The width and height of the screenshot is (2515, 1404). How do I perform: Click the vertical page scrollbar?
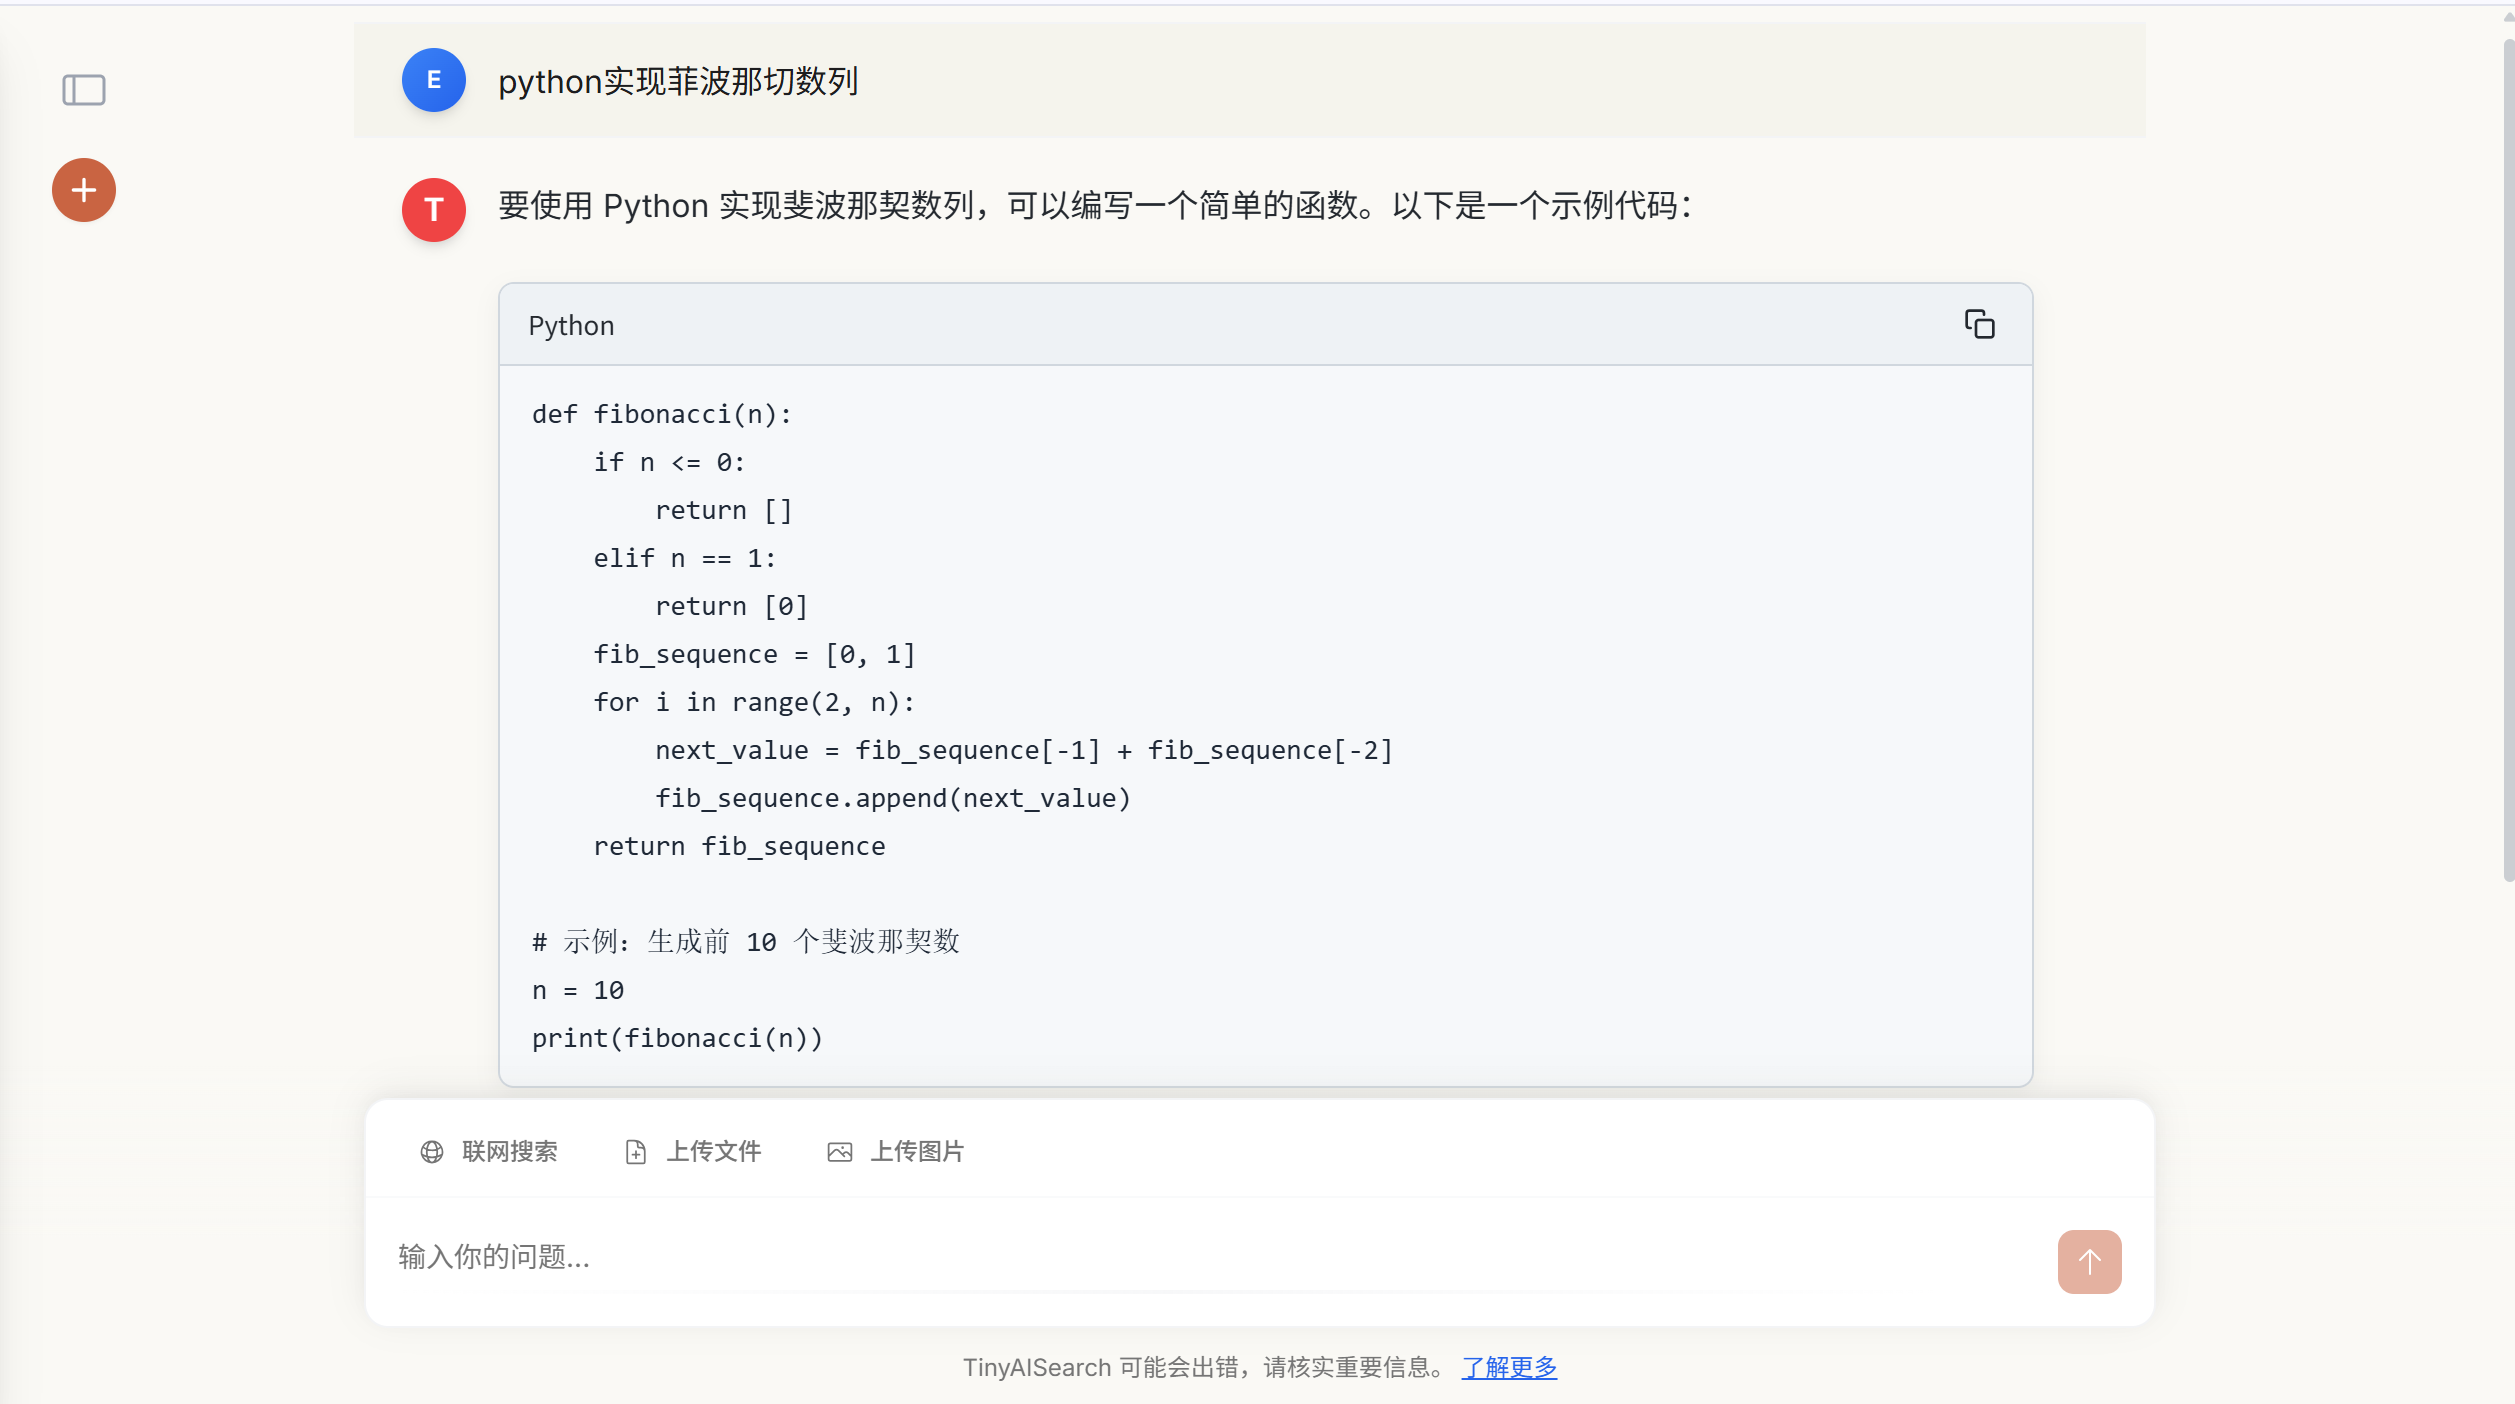[x=2507, y=460]
